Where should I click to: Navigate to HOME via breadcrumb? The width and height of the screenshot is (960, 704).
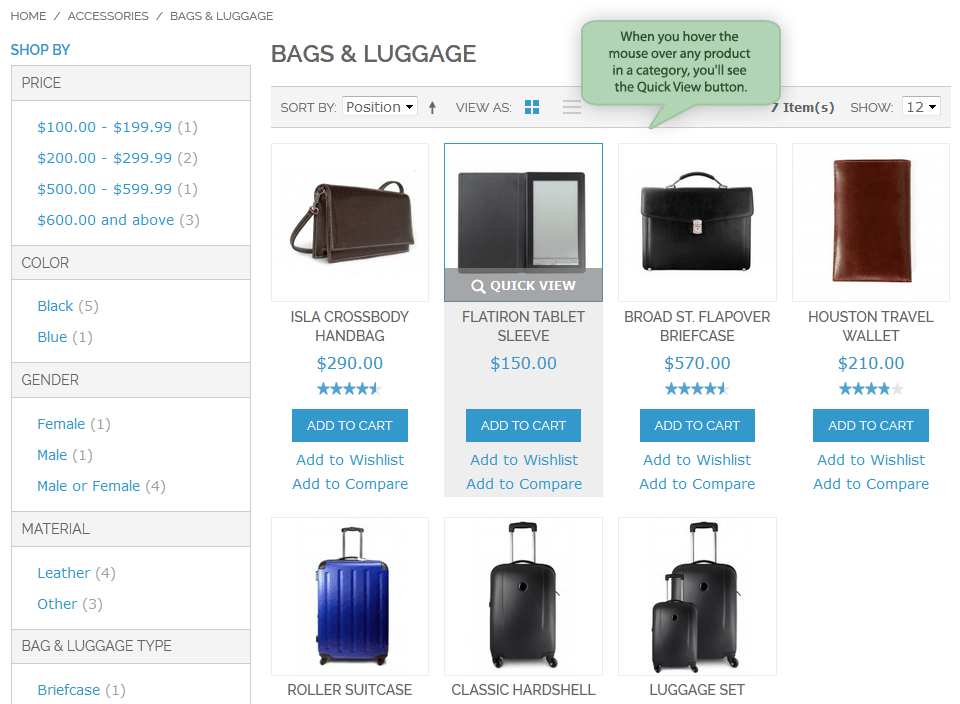point(28,16)
